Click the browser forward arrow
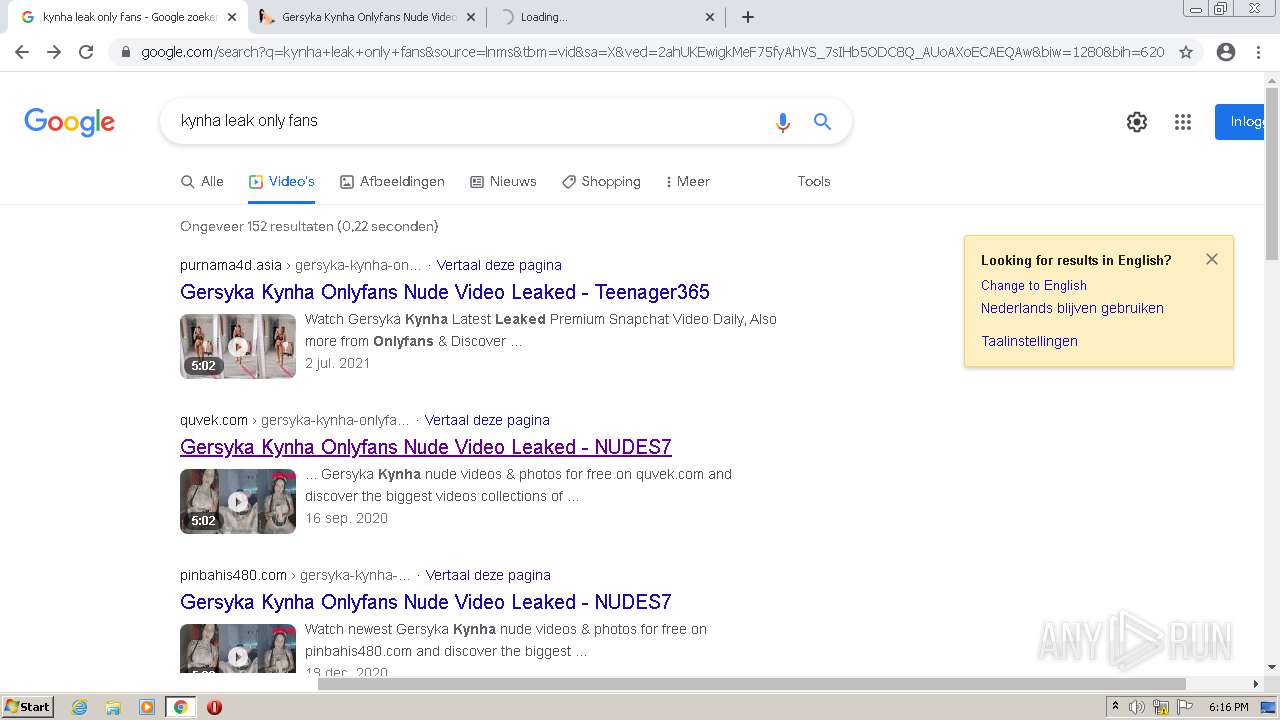 click(54, 52)
